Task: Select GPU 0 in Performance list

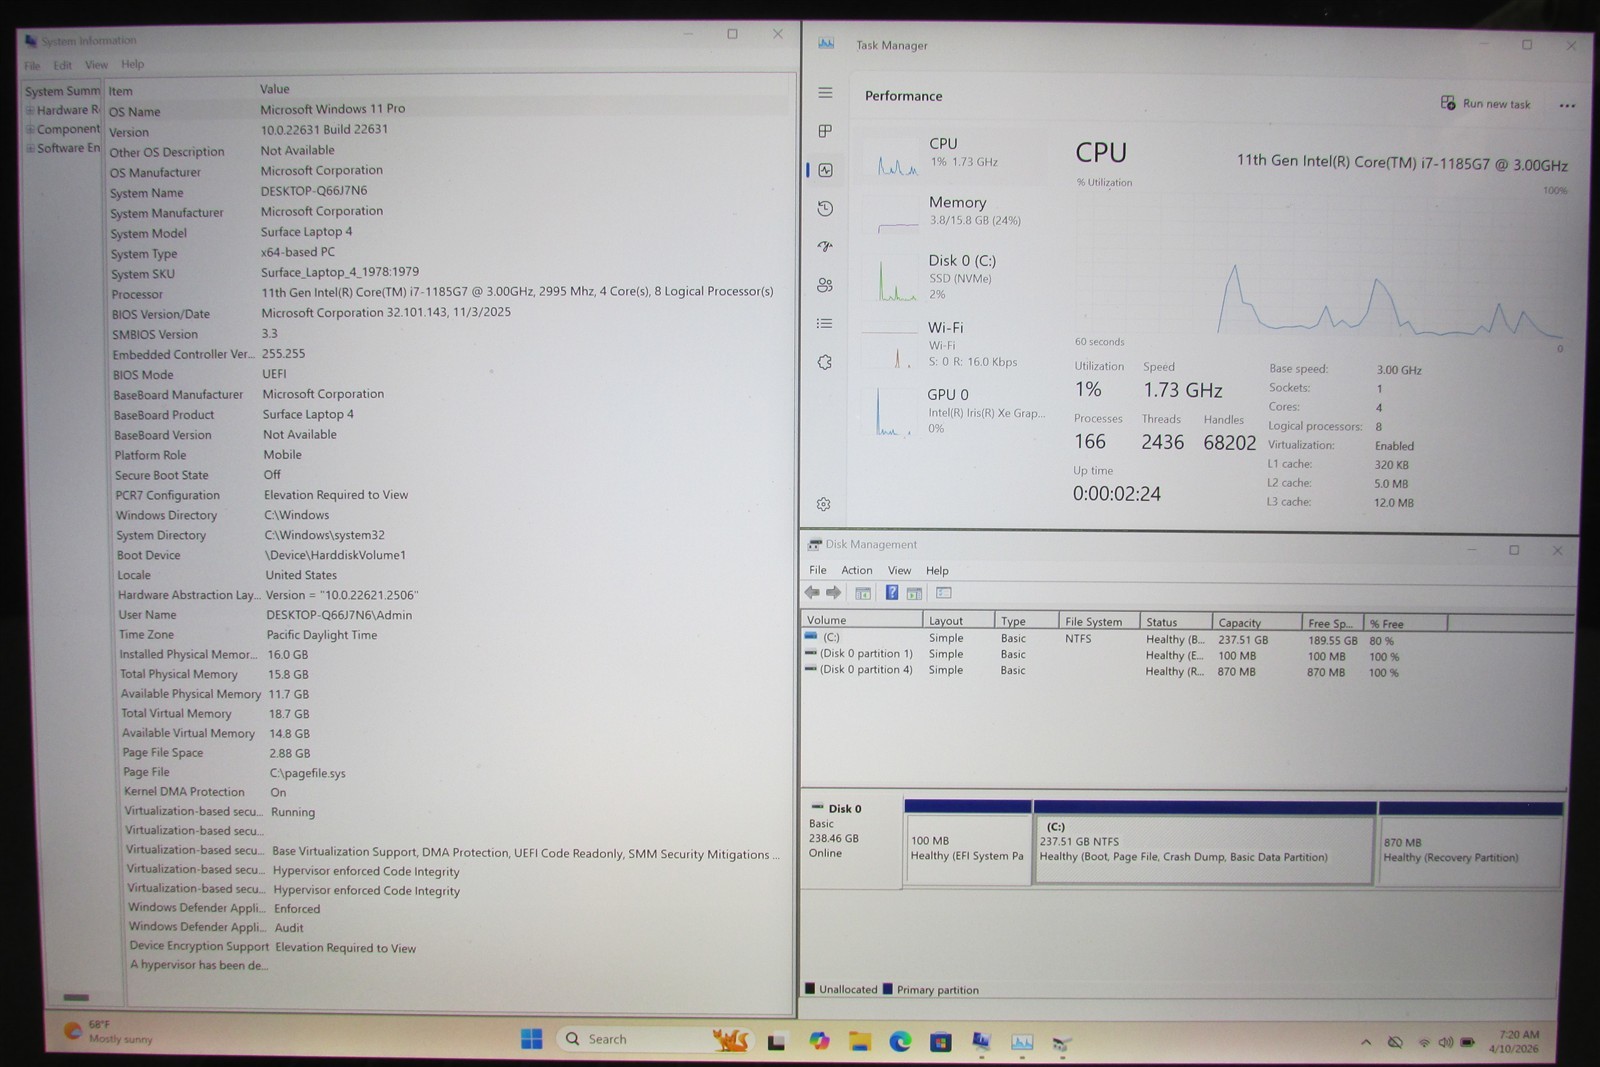Action: point(952,411)
